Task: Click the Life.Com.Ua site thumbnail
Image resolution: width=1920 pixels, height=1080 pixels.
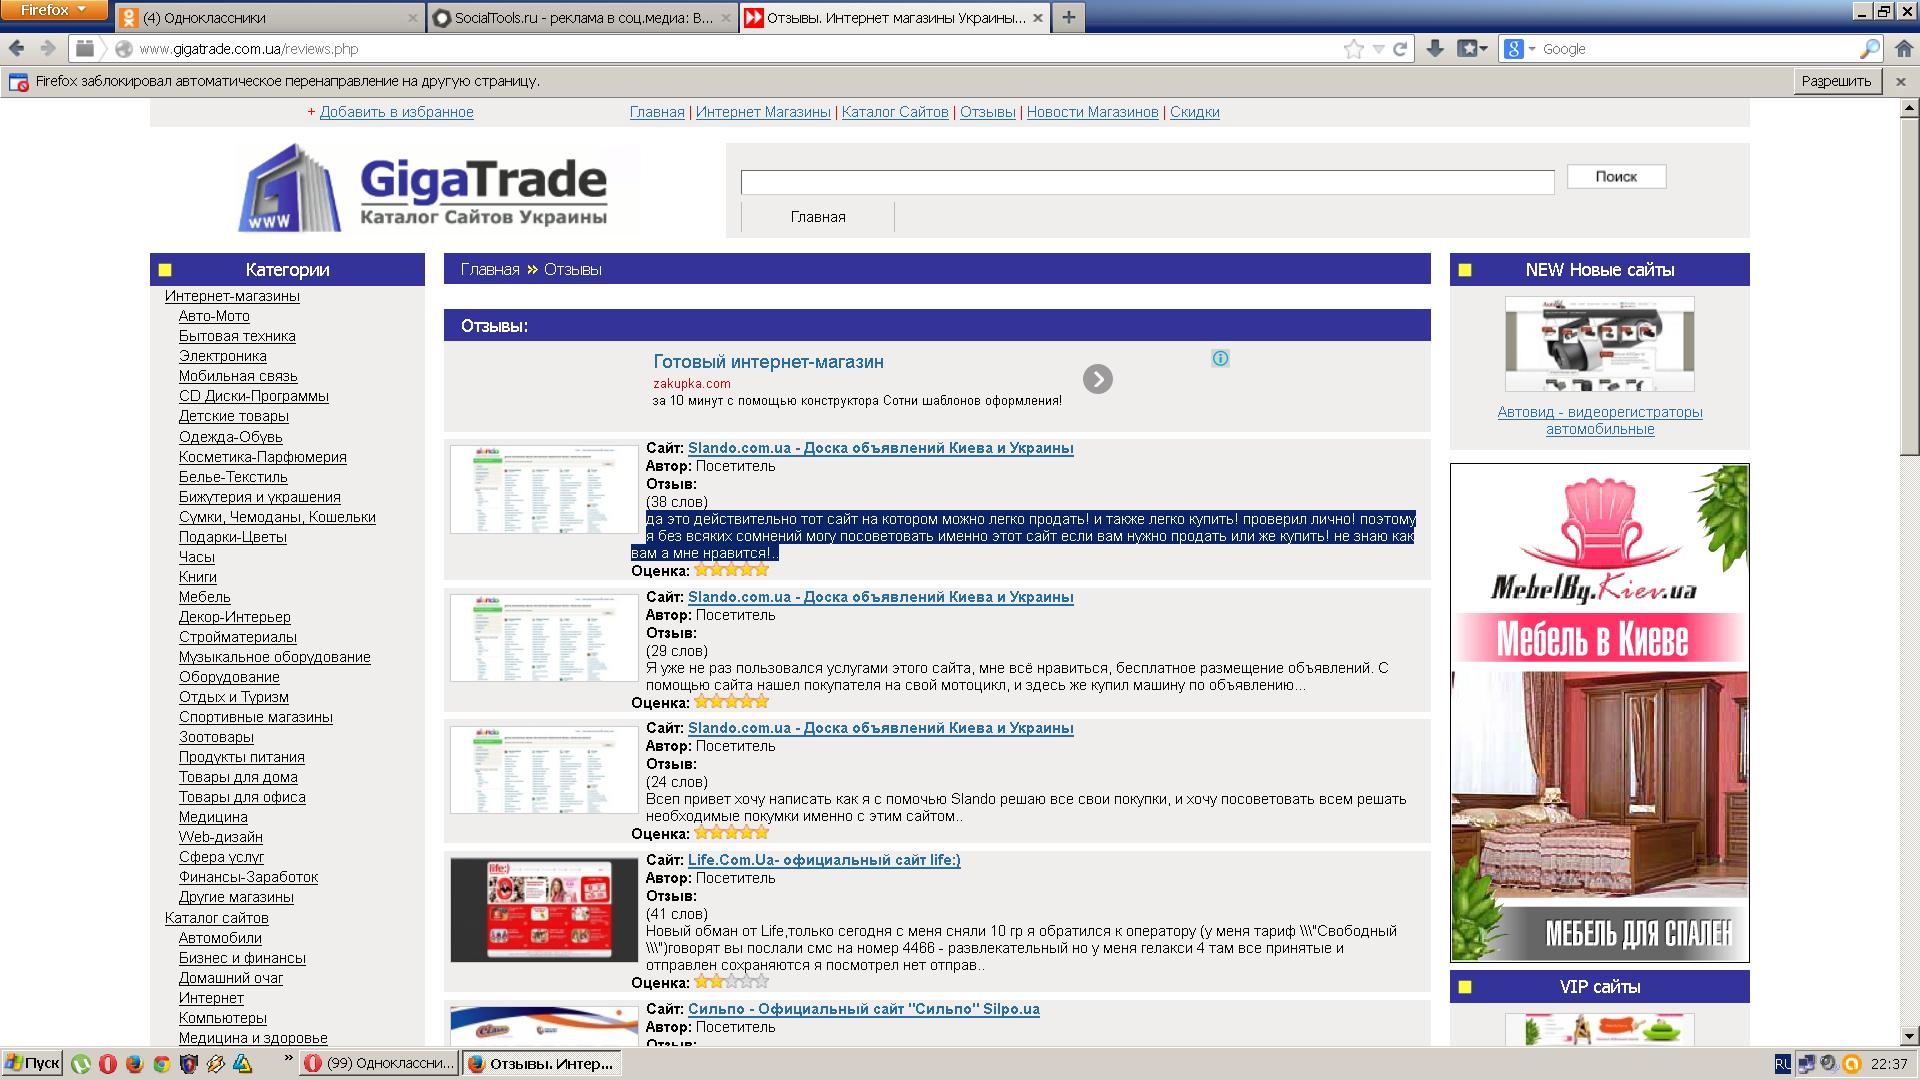Action: 544,909
